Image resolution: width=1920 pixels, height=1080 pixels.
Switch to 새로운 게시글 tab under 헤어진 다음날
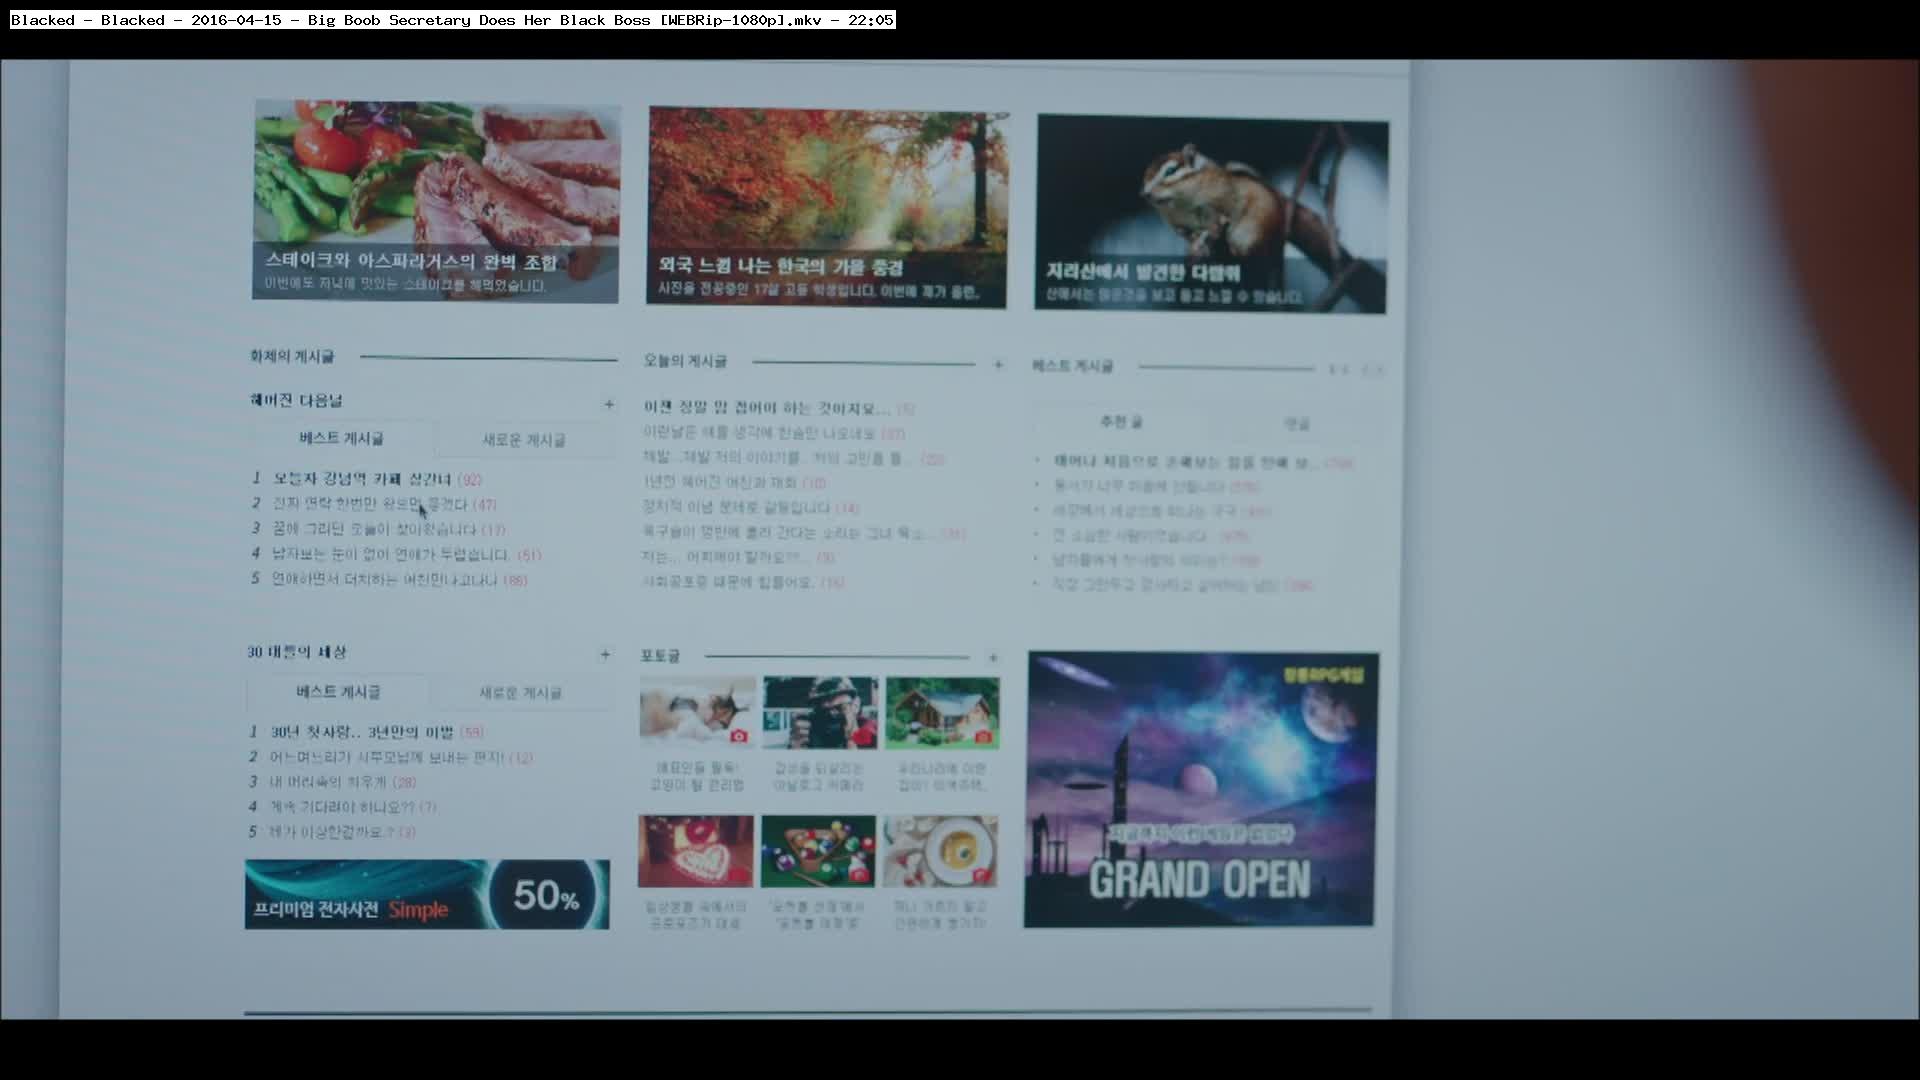[524, 440]
